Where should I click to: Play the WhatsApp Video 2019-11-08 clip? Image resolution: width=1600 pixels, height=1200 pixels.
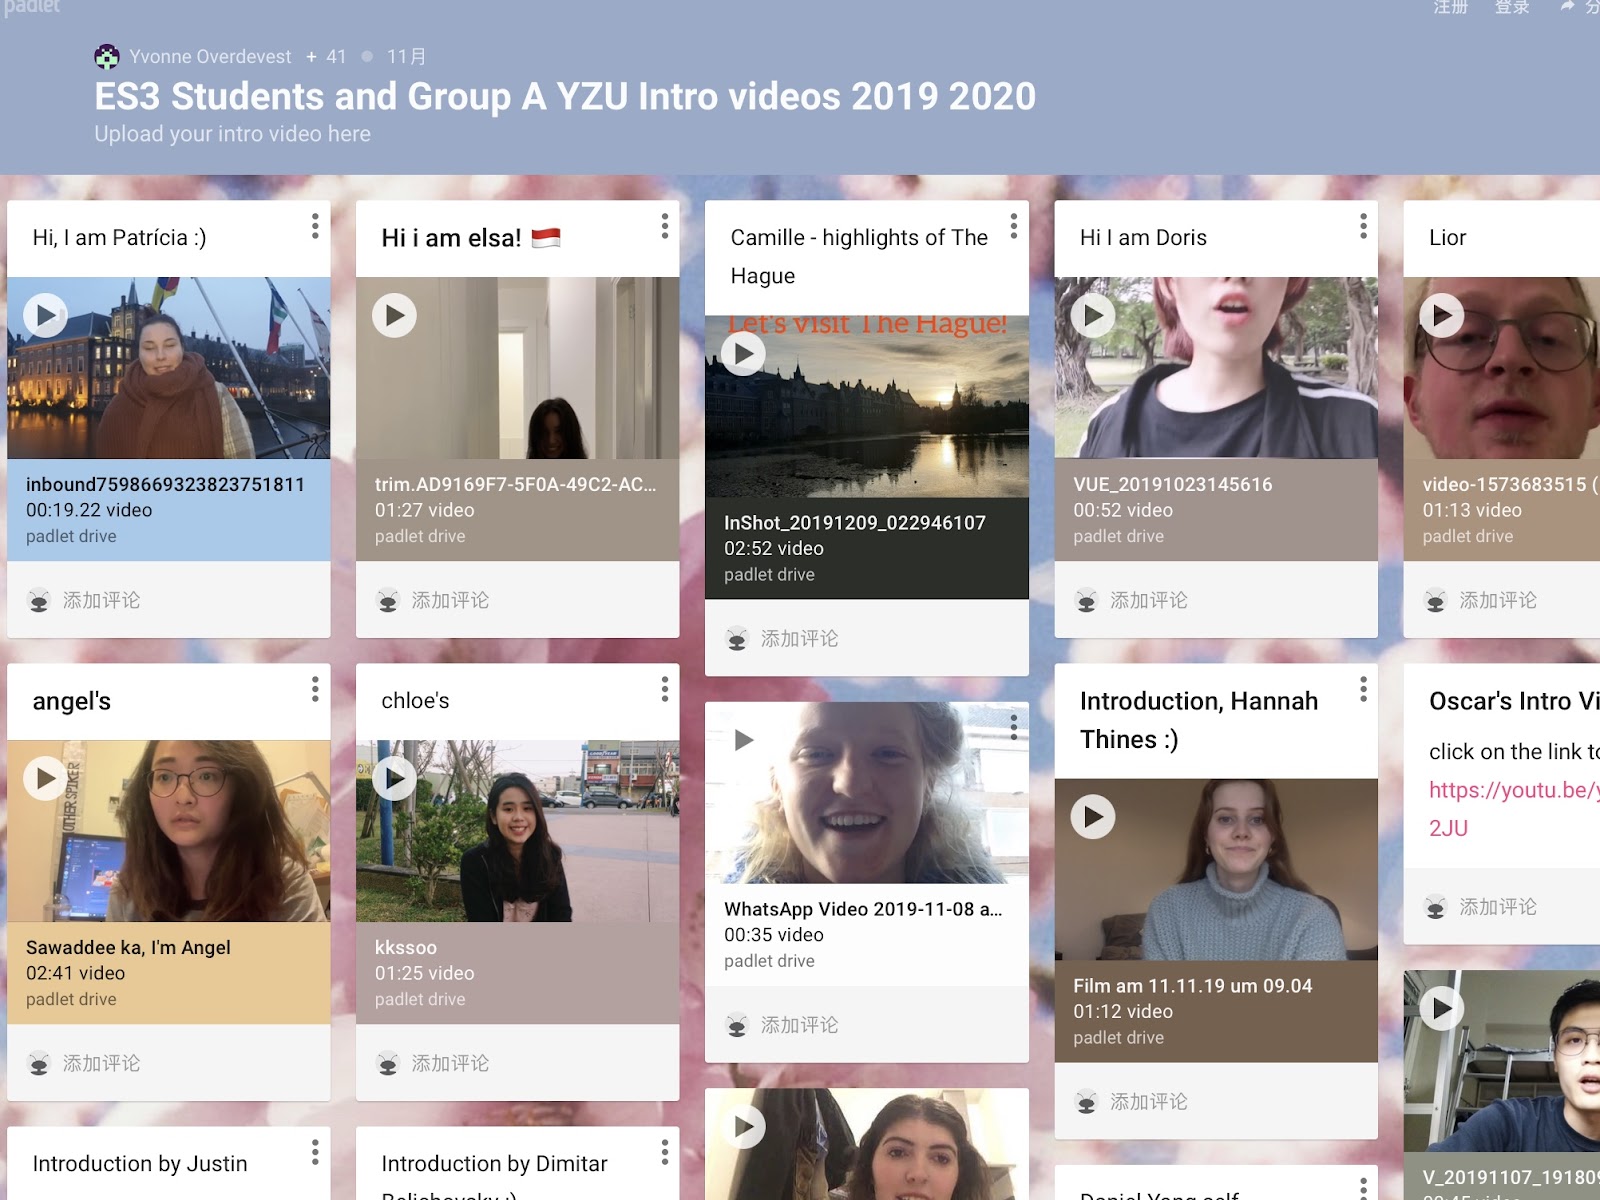744,741
